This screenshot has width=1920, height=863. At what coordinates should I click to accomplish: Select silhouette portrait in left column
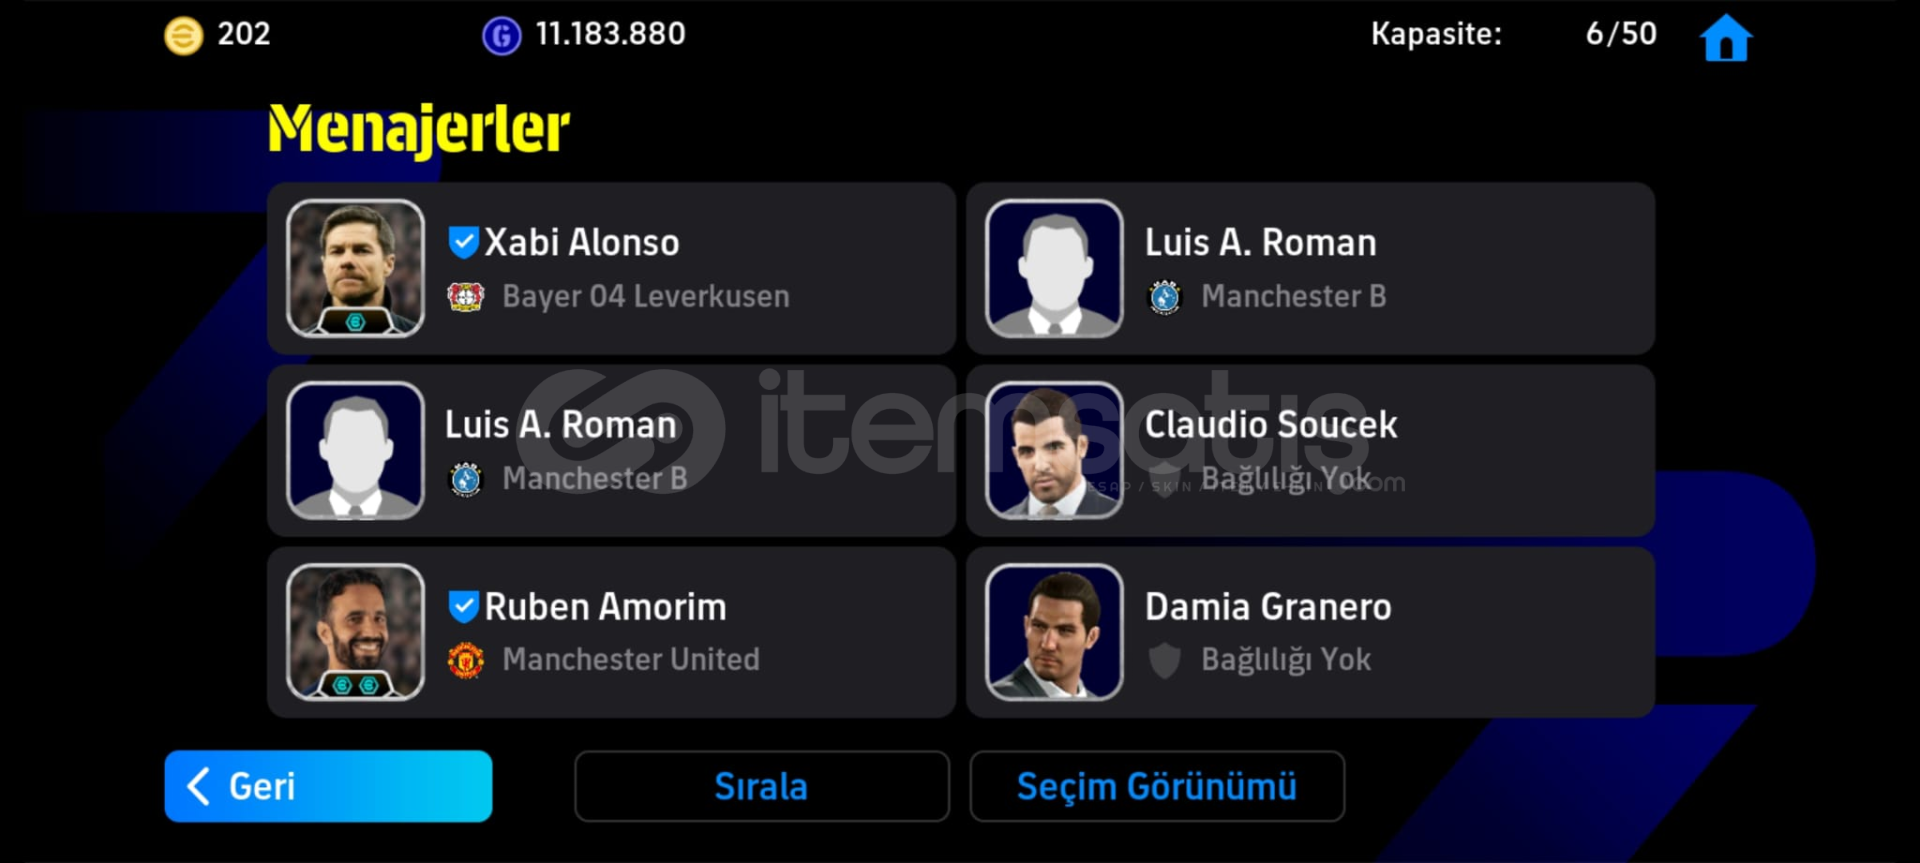[355, 450]
